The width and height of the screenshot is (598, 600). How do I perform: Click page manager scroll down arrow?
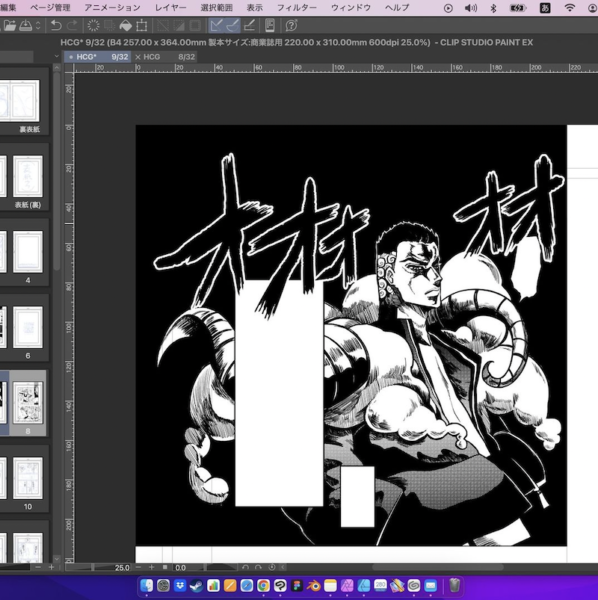pos(57,559)
